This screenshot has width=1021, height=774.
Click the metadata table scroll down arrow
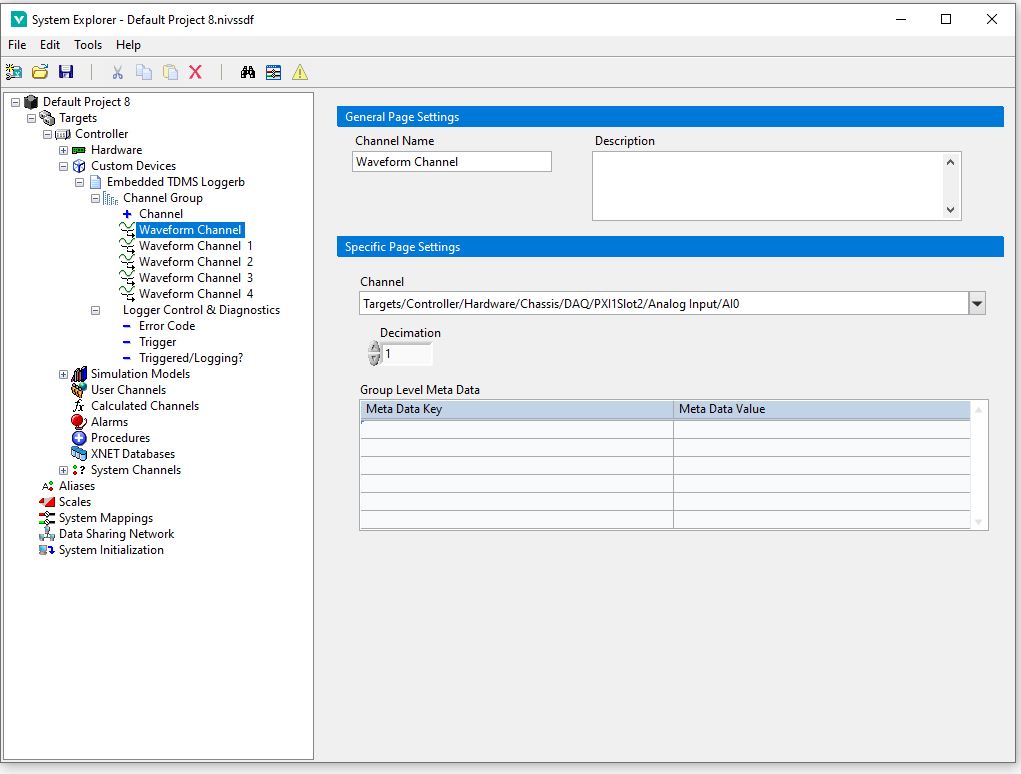[978, 522]
